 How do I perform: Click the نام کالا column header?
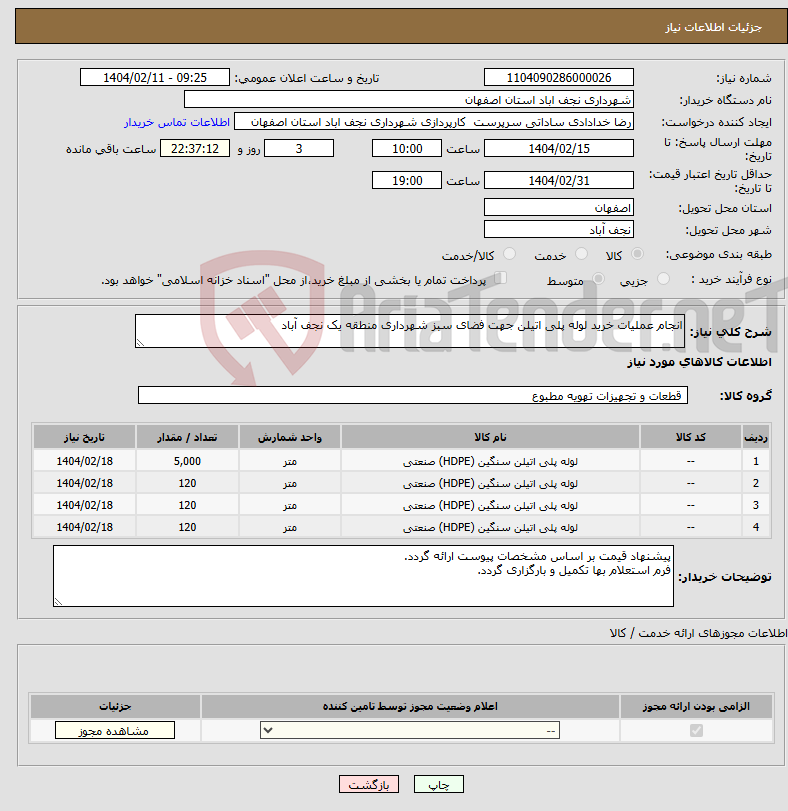(x=490, y=438)
